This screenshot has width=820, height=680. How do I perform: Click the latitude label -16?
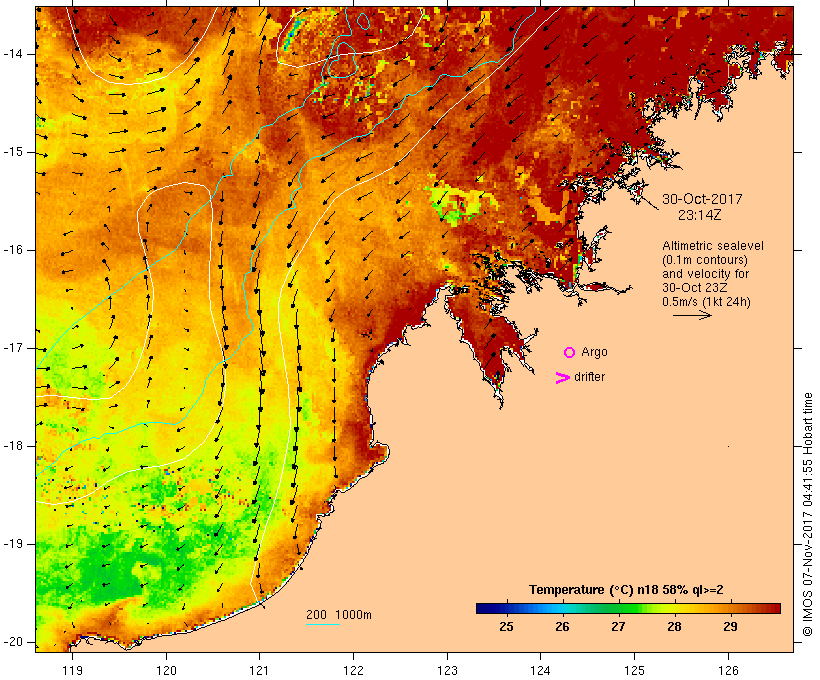click(12, 250)
